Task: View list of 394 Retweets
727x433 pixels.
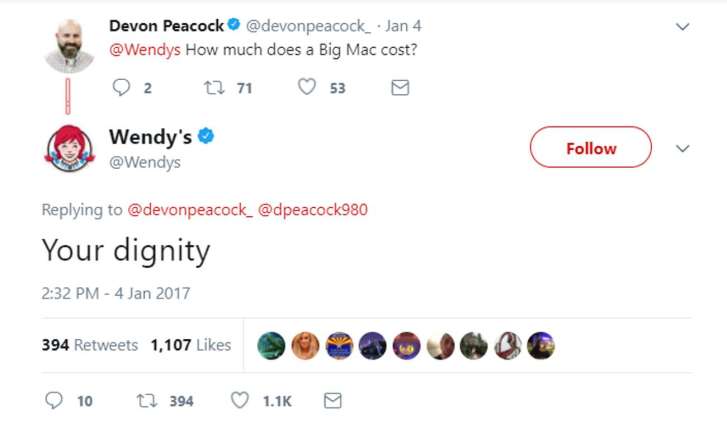Action: point(90,345)
